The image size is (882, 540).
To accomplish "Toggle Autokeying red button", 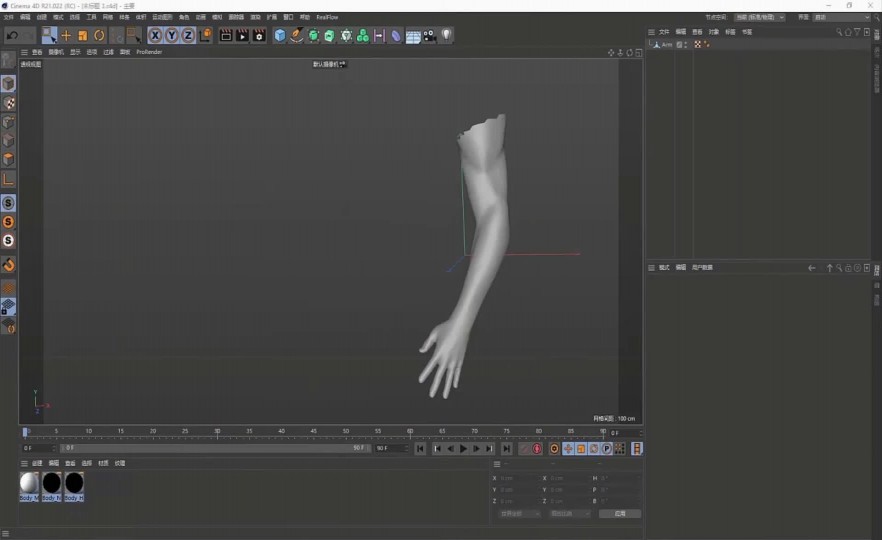I will (537, 449).
